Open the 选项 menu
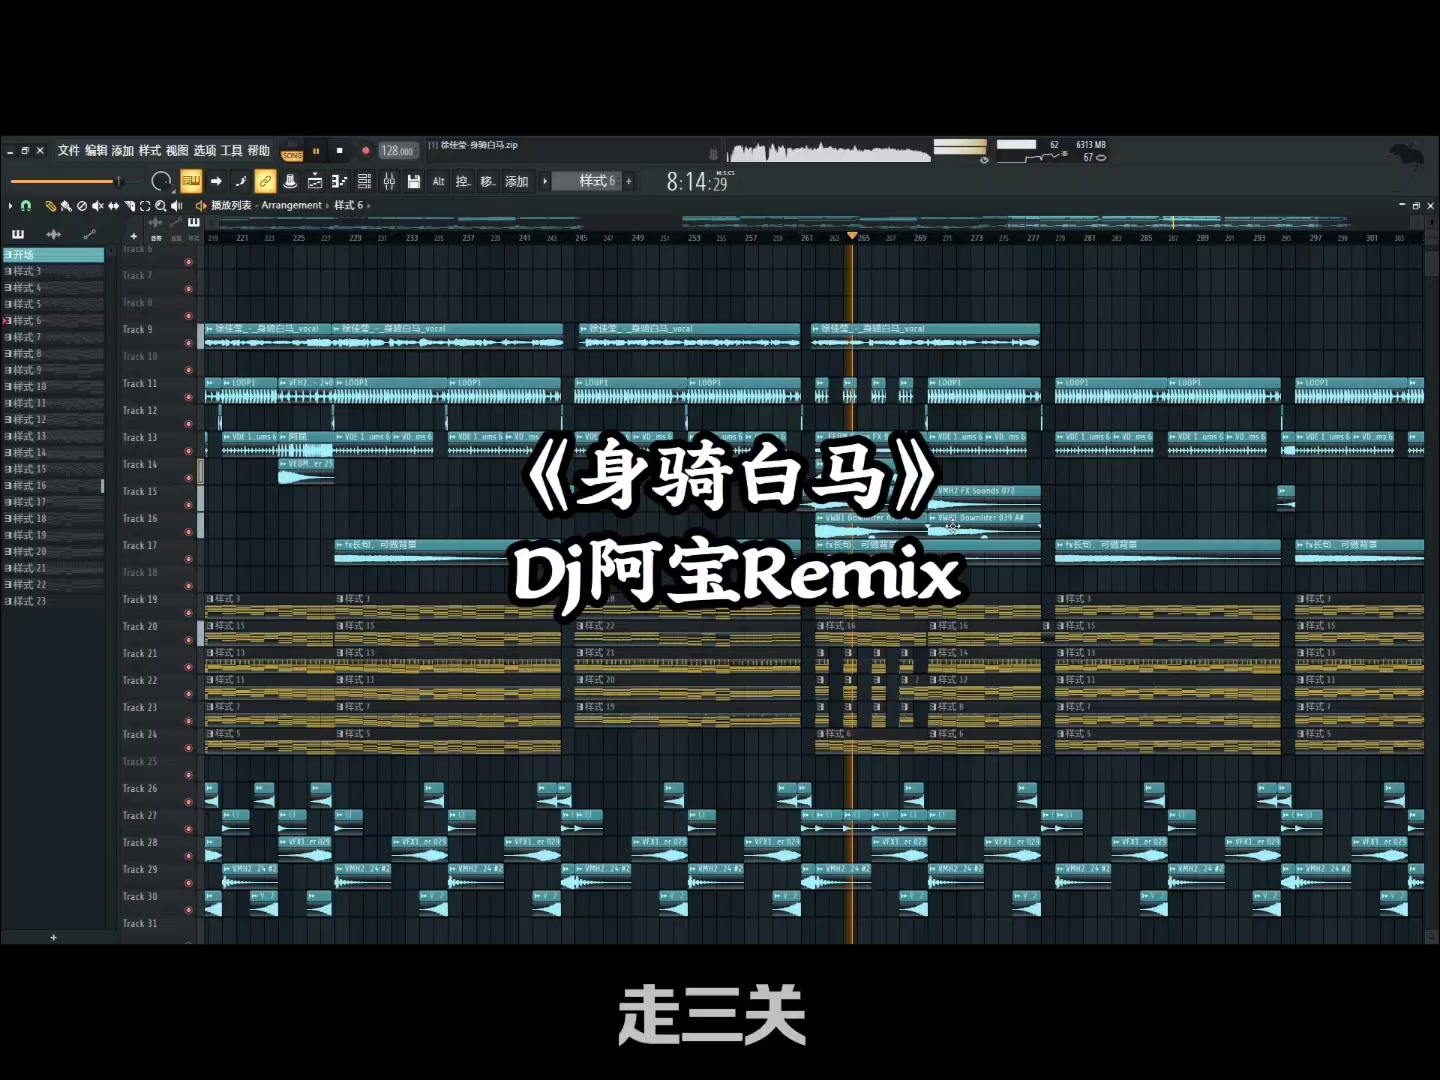Image resolution: width=1440 pixels, height=1080 pixels. coord(204,151)
